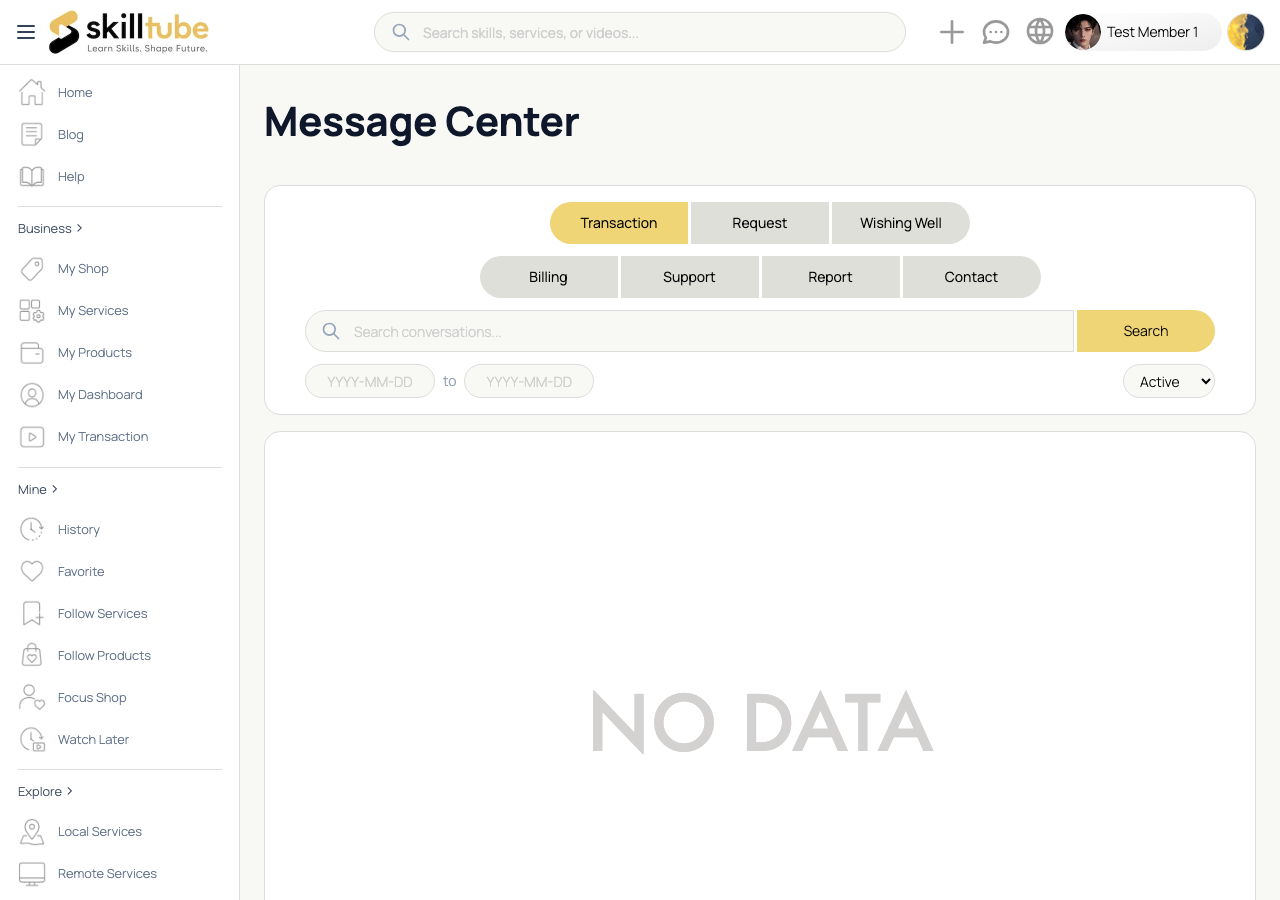Image resolution: width=1280 pixels, height=900 pixels.
Task: Click the yellow Search button
Action: coord(1146,331)
